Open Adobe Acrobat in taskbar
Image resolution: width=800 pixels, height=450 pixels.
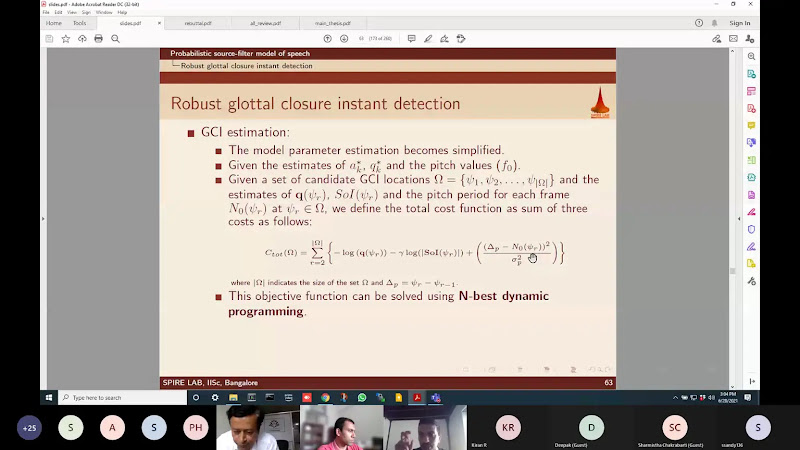[417, 397]
